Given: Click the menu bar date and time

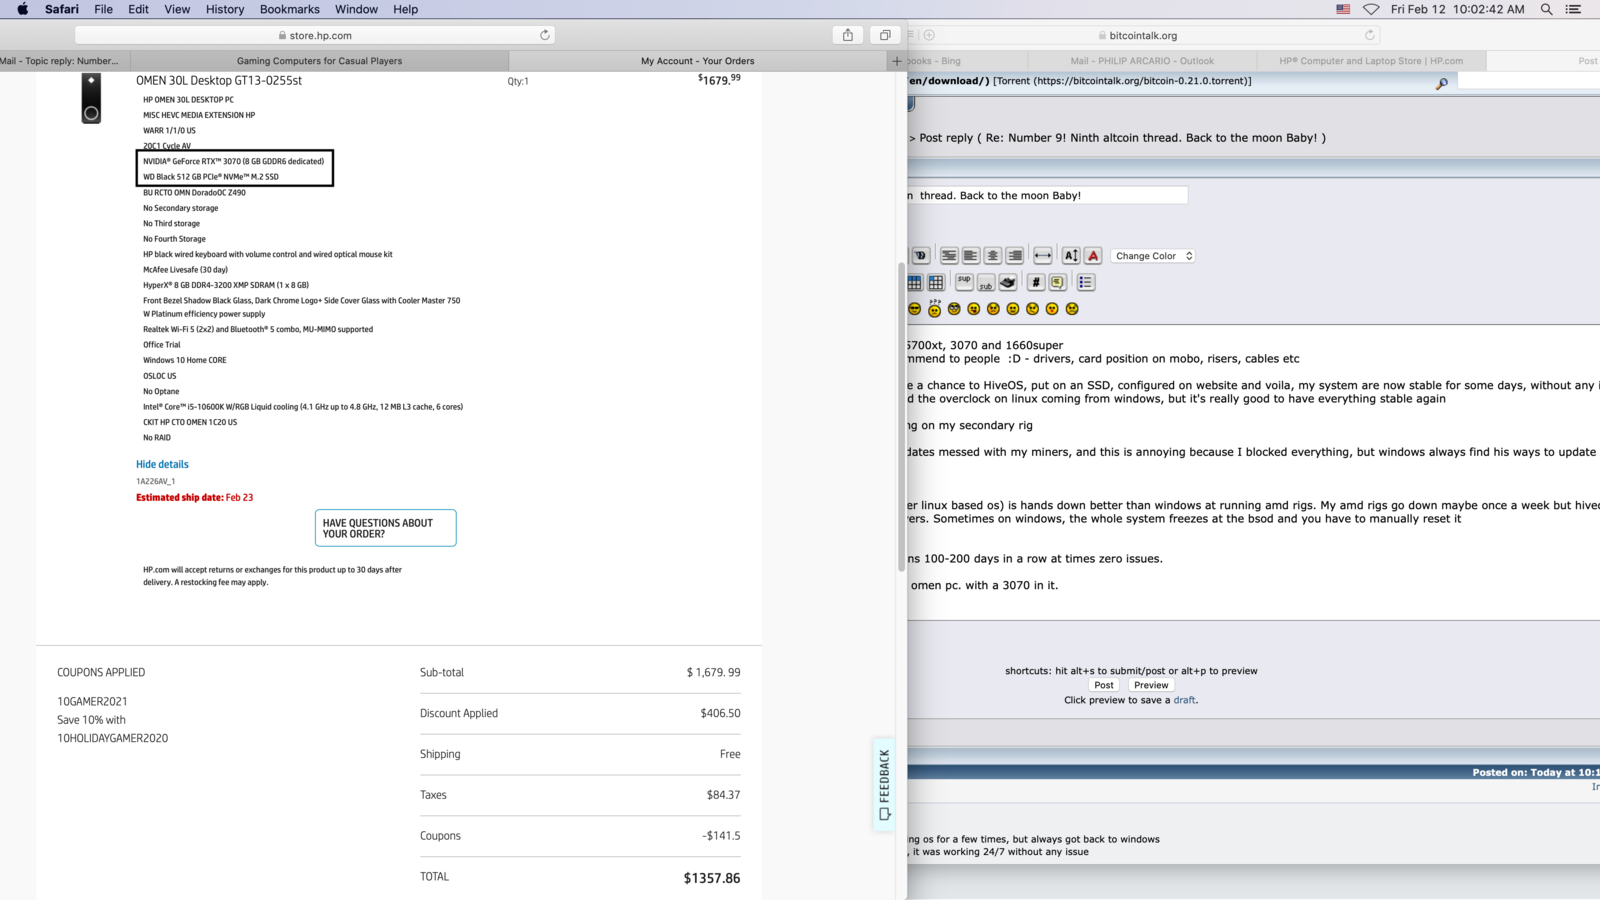Looking at the screenshot, I should pos(1457,9).
